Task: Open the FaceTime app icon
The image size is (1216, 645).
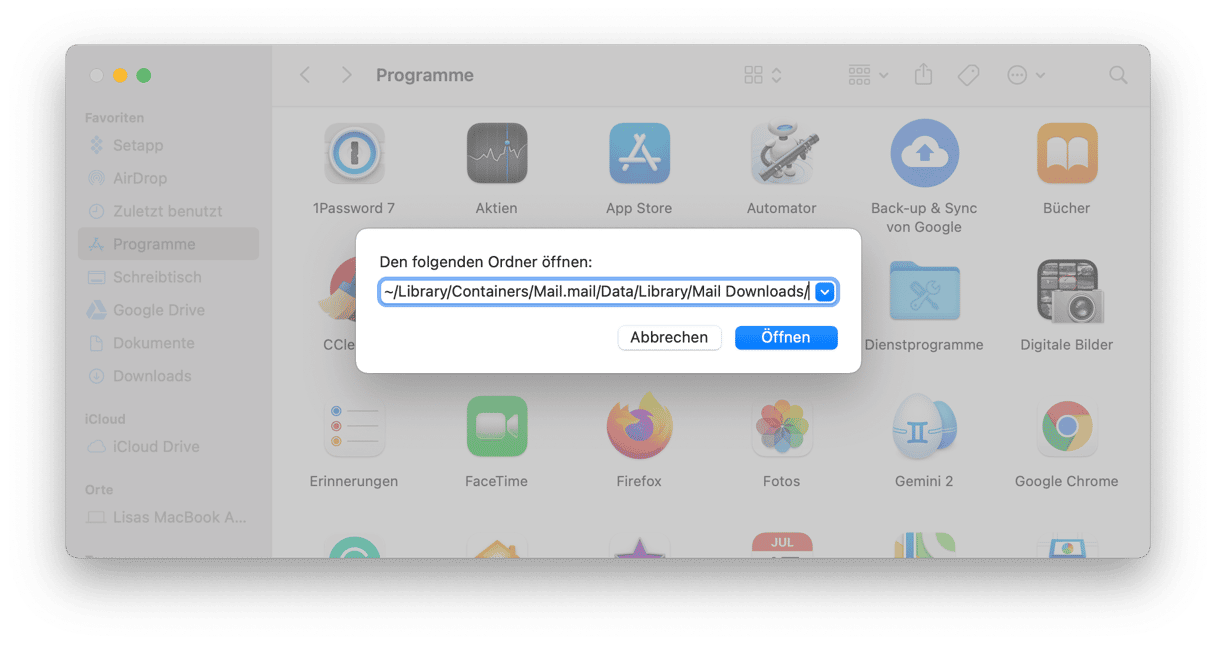Action: (x=497, y=426)
